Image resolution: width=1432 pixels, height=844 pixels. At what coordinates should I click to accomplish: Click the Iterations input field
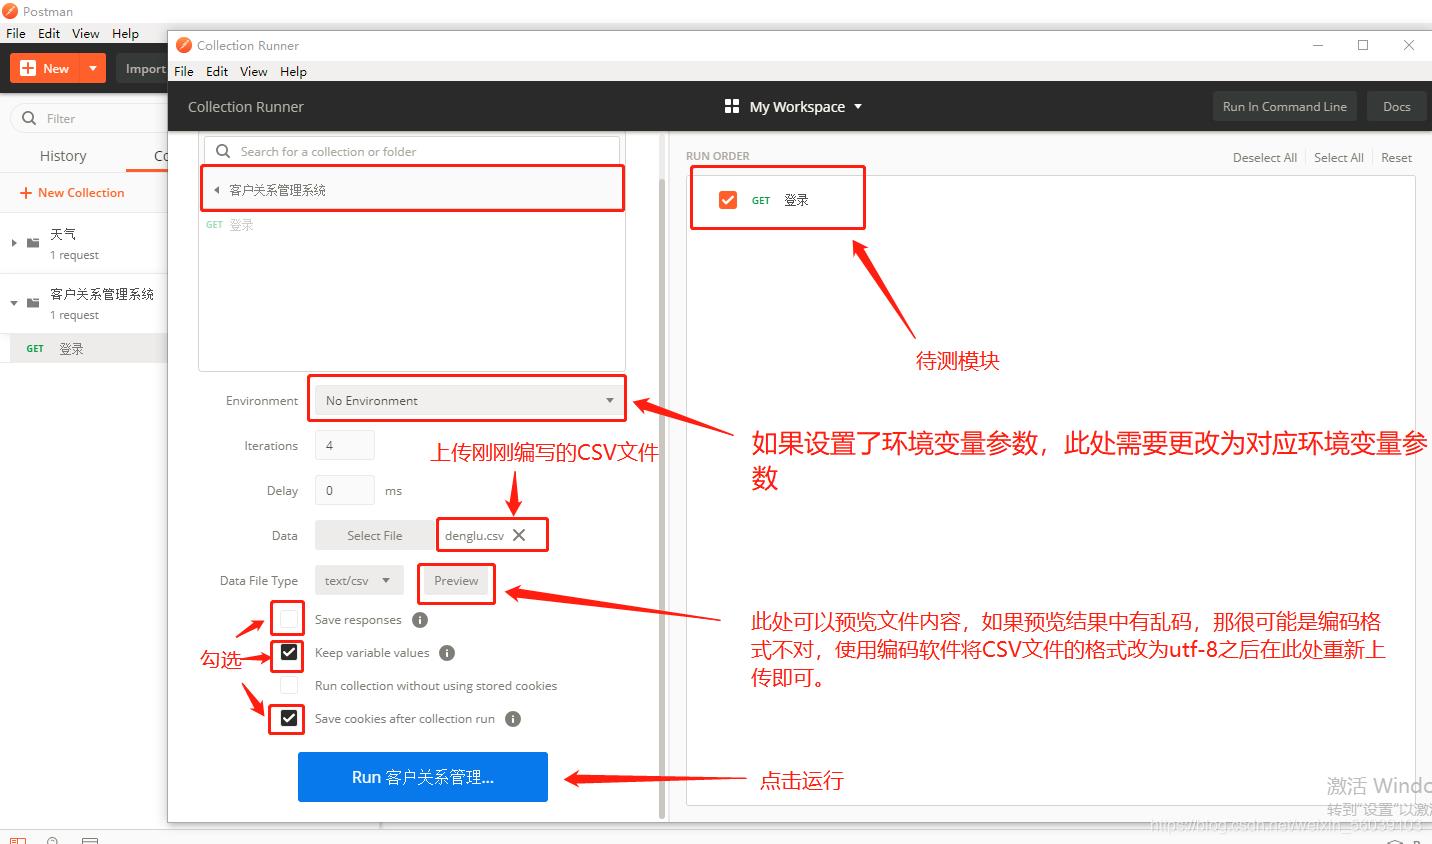[x=345, y=445]
